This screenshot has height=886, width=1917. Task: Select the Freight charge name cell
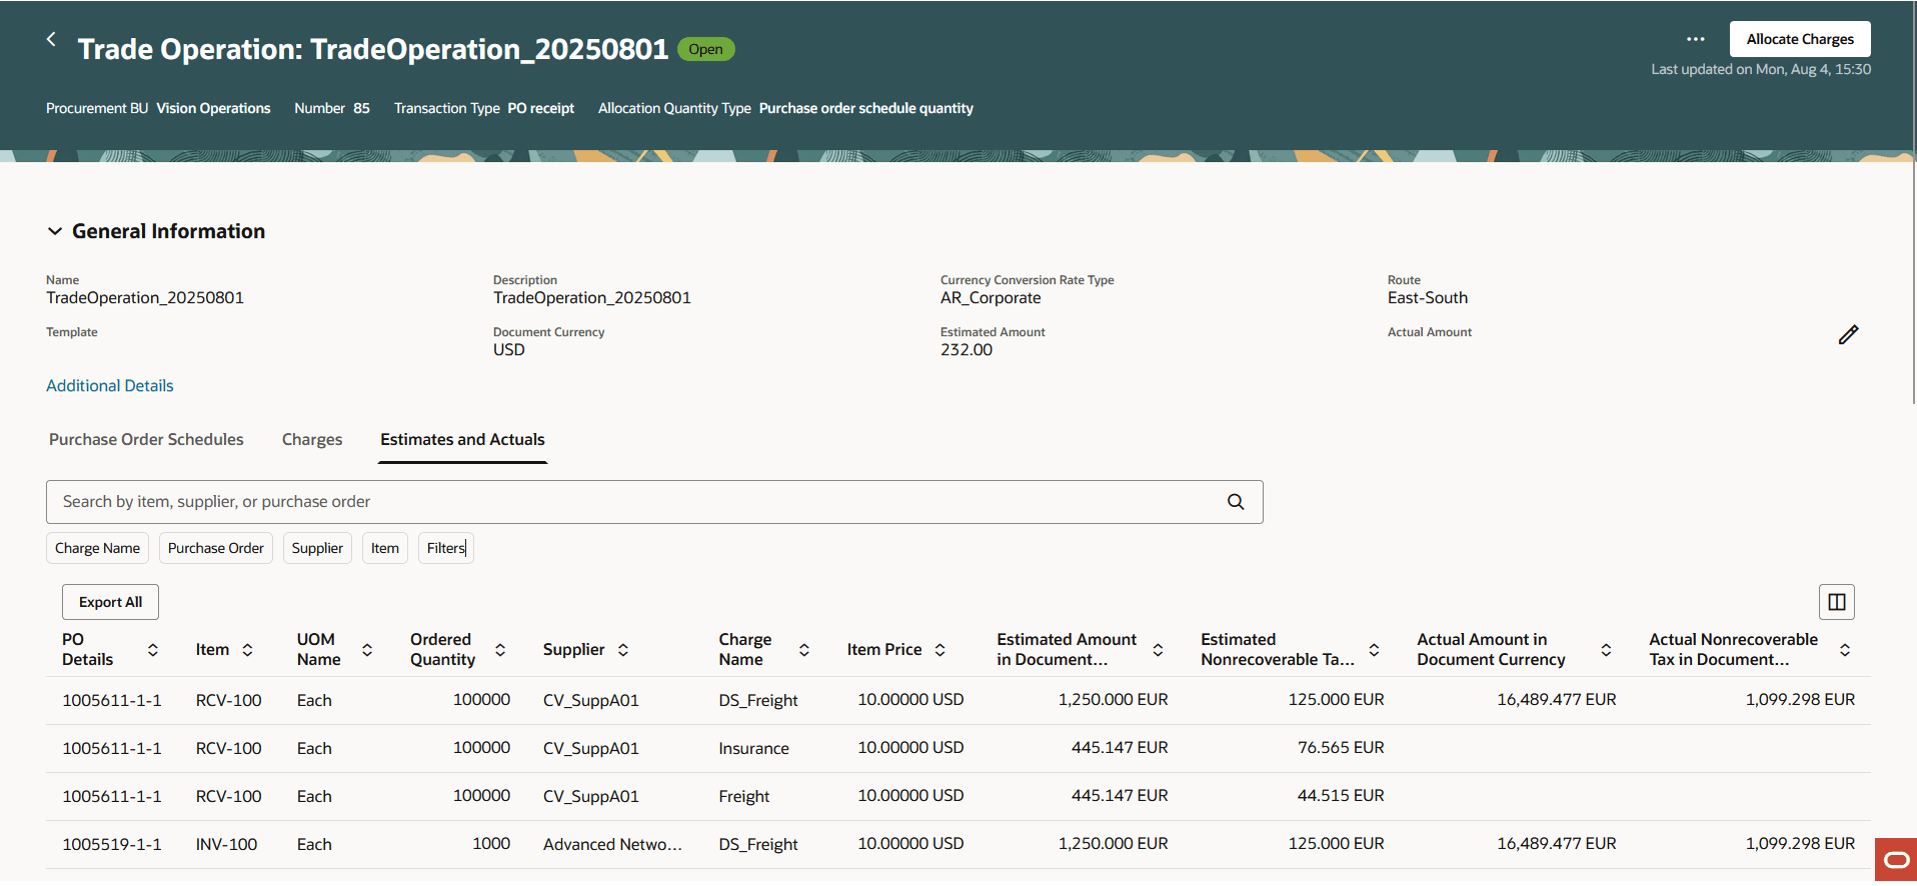(x=744, y=796)
